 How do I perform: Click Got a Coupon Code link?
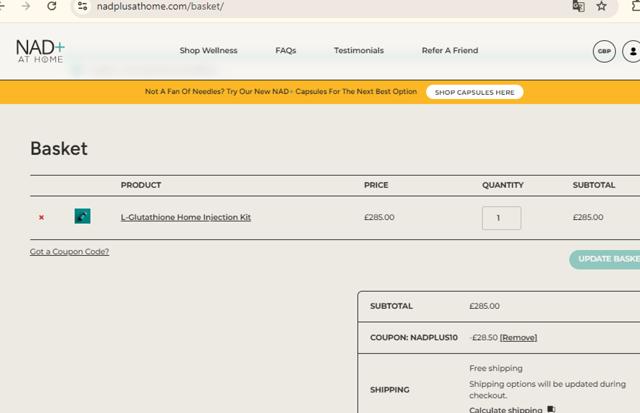click(69, 251)
